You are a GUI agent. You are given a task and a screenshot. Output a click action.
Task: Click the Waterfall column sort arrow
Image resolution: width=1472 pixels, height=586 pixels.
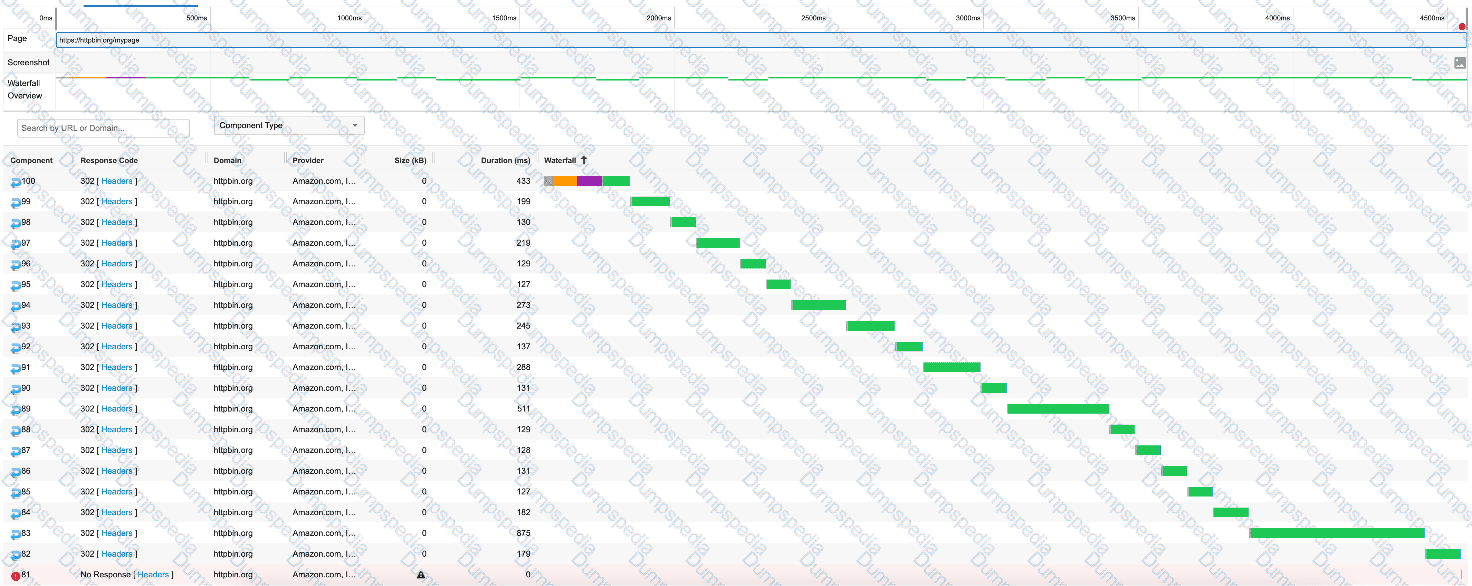pos(584,160)
